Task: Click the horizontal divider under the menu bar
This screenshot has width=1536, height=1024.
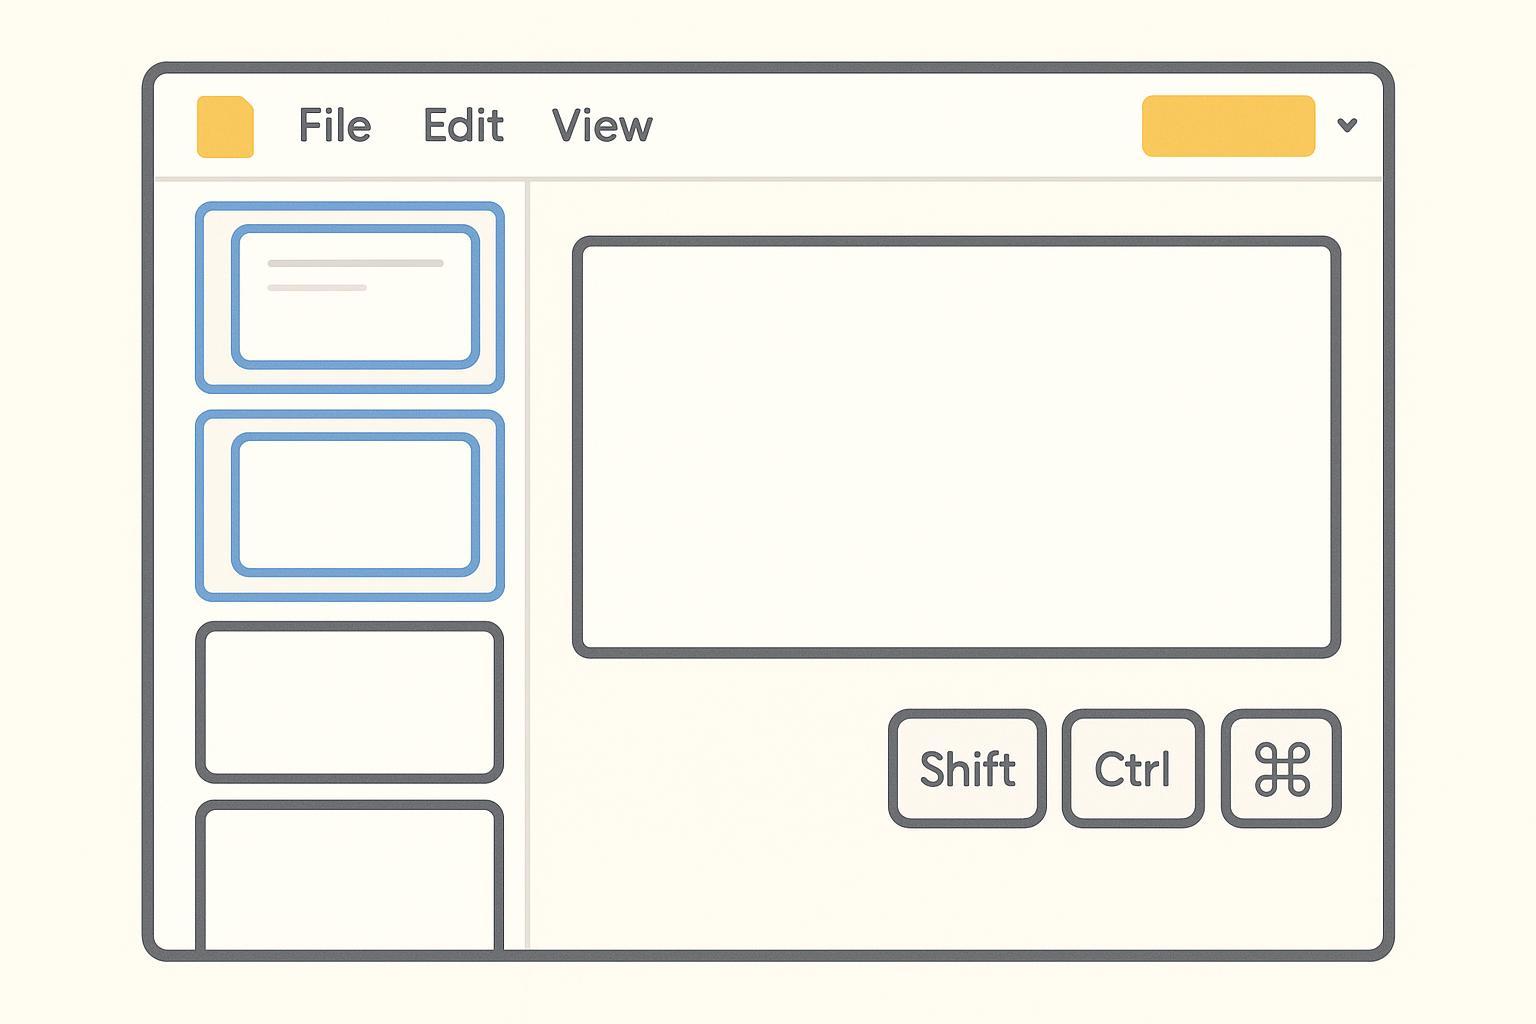Action: [x=768, y=179]
